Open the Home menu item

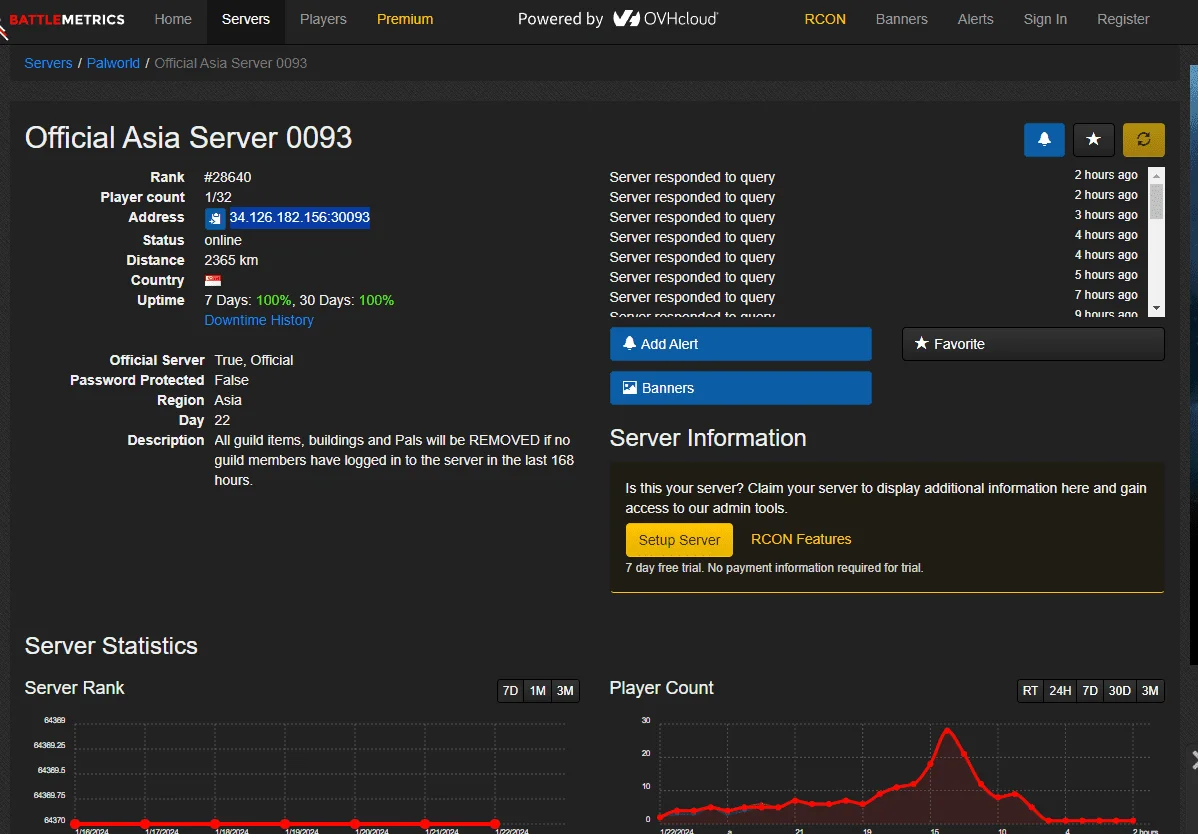tap(173, 19)
